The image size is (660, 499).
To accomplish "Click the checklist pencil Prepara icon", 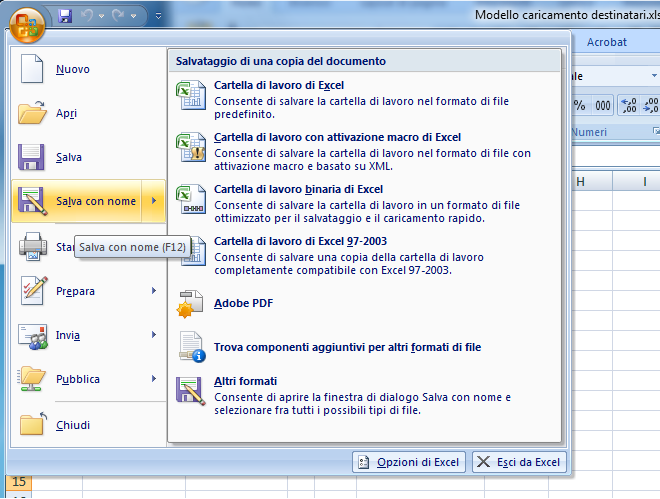I will click(34, 290).
